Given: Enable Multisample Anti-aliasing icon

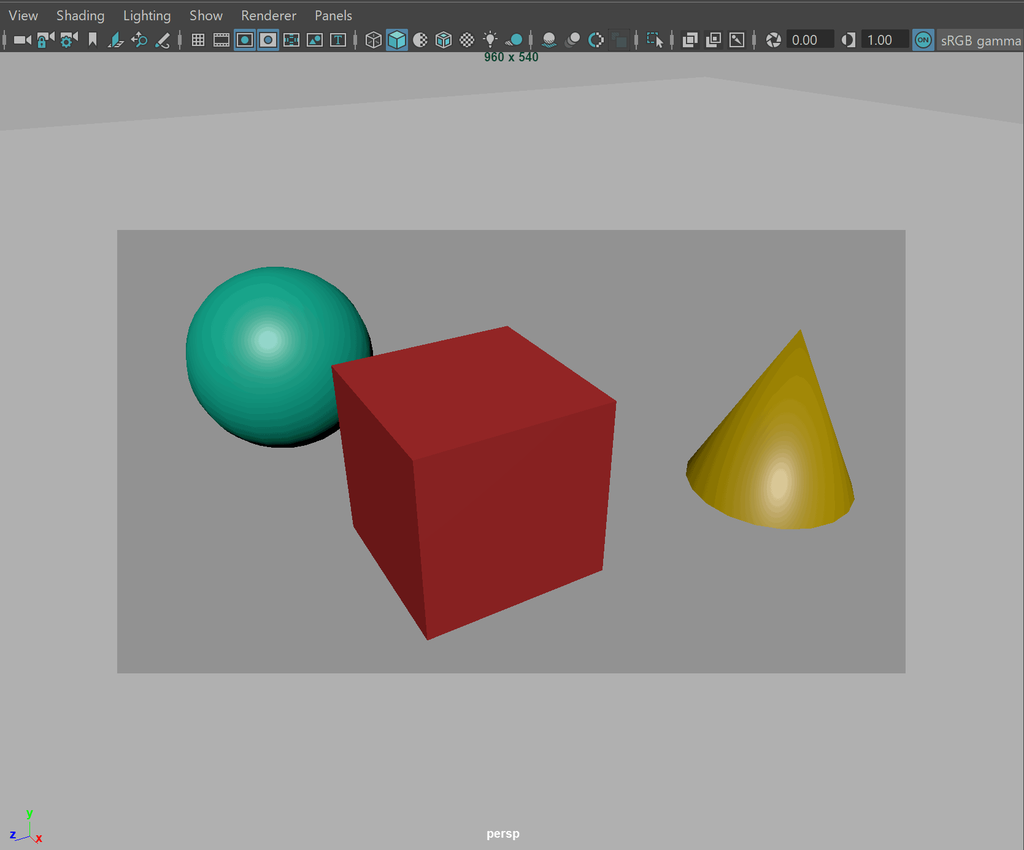Looking at the screenshot, I should (x=596, y=40).
